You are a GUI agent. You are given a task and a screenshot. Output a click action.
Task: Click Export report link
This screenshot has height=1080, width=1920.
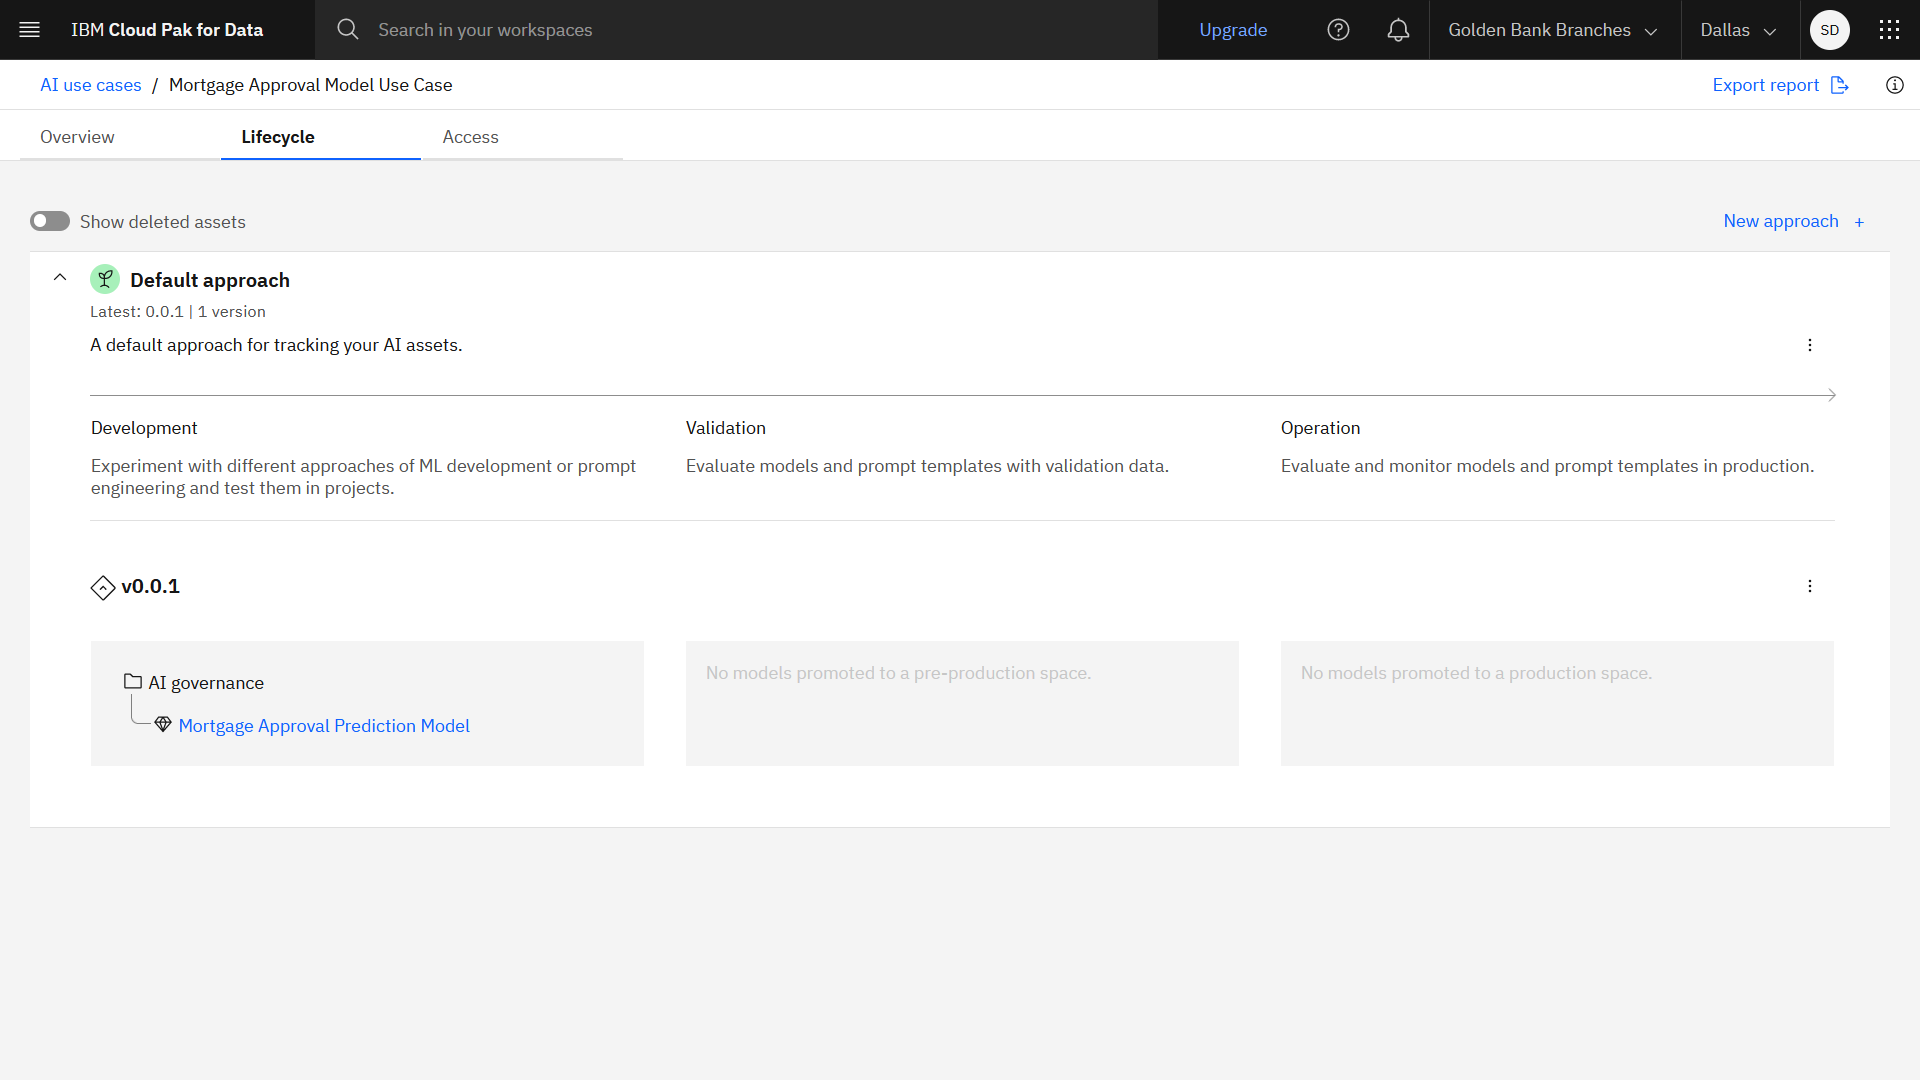1766,85
